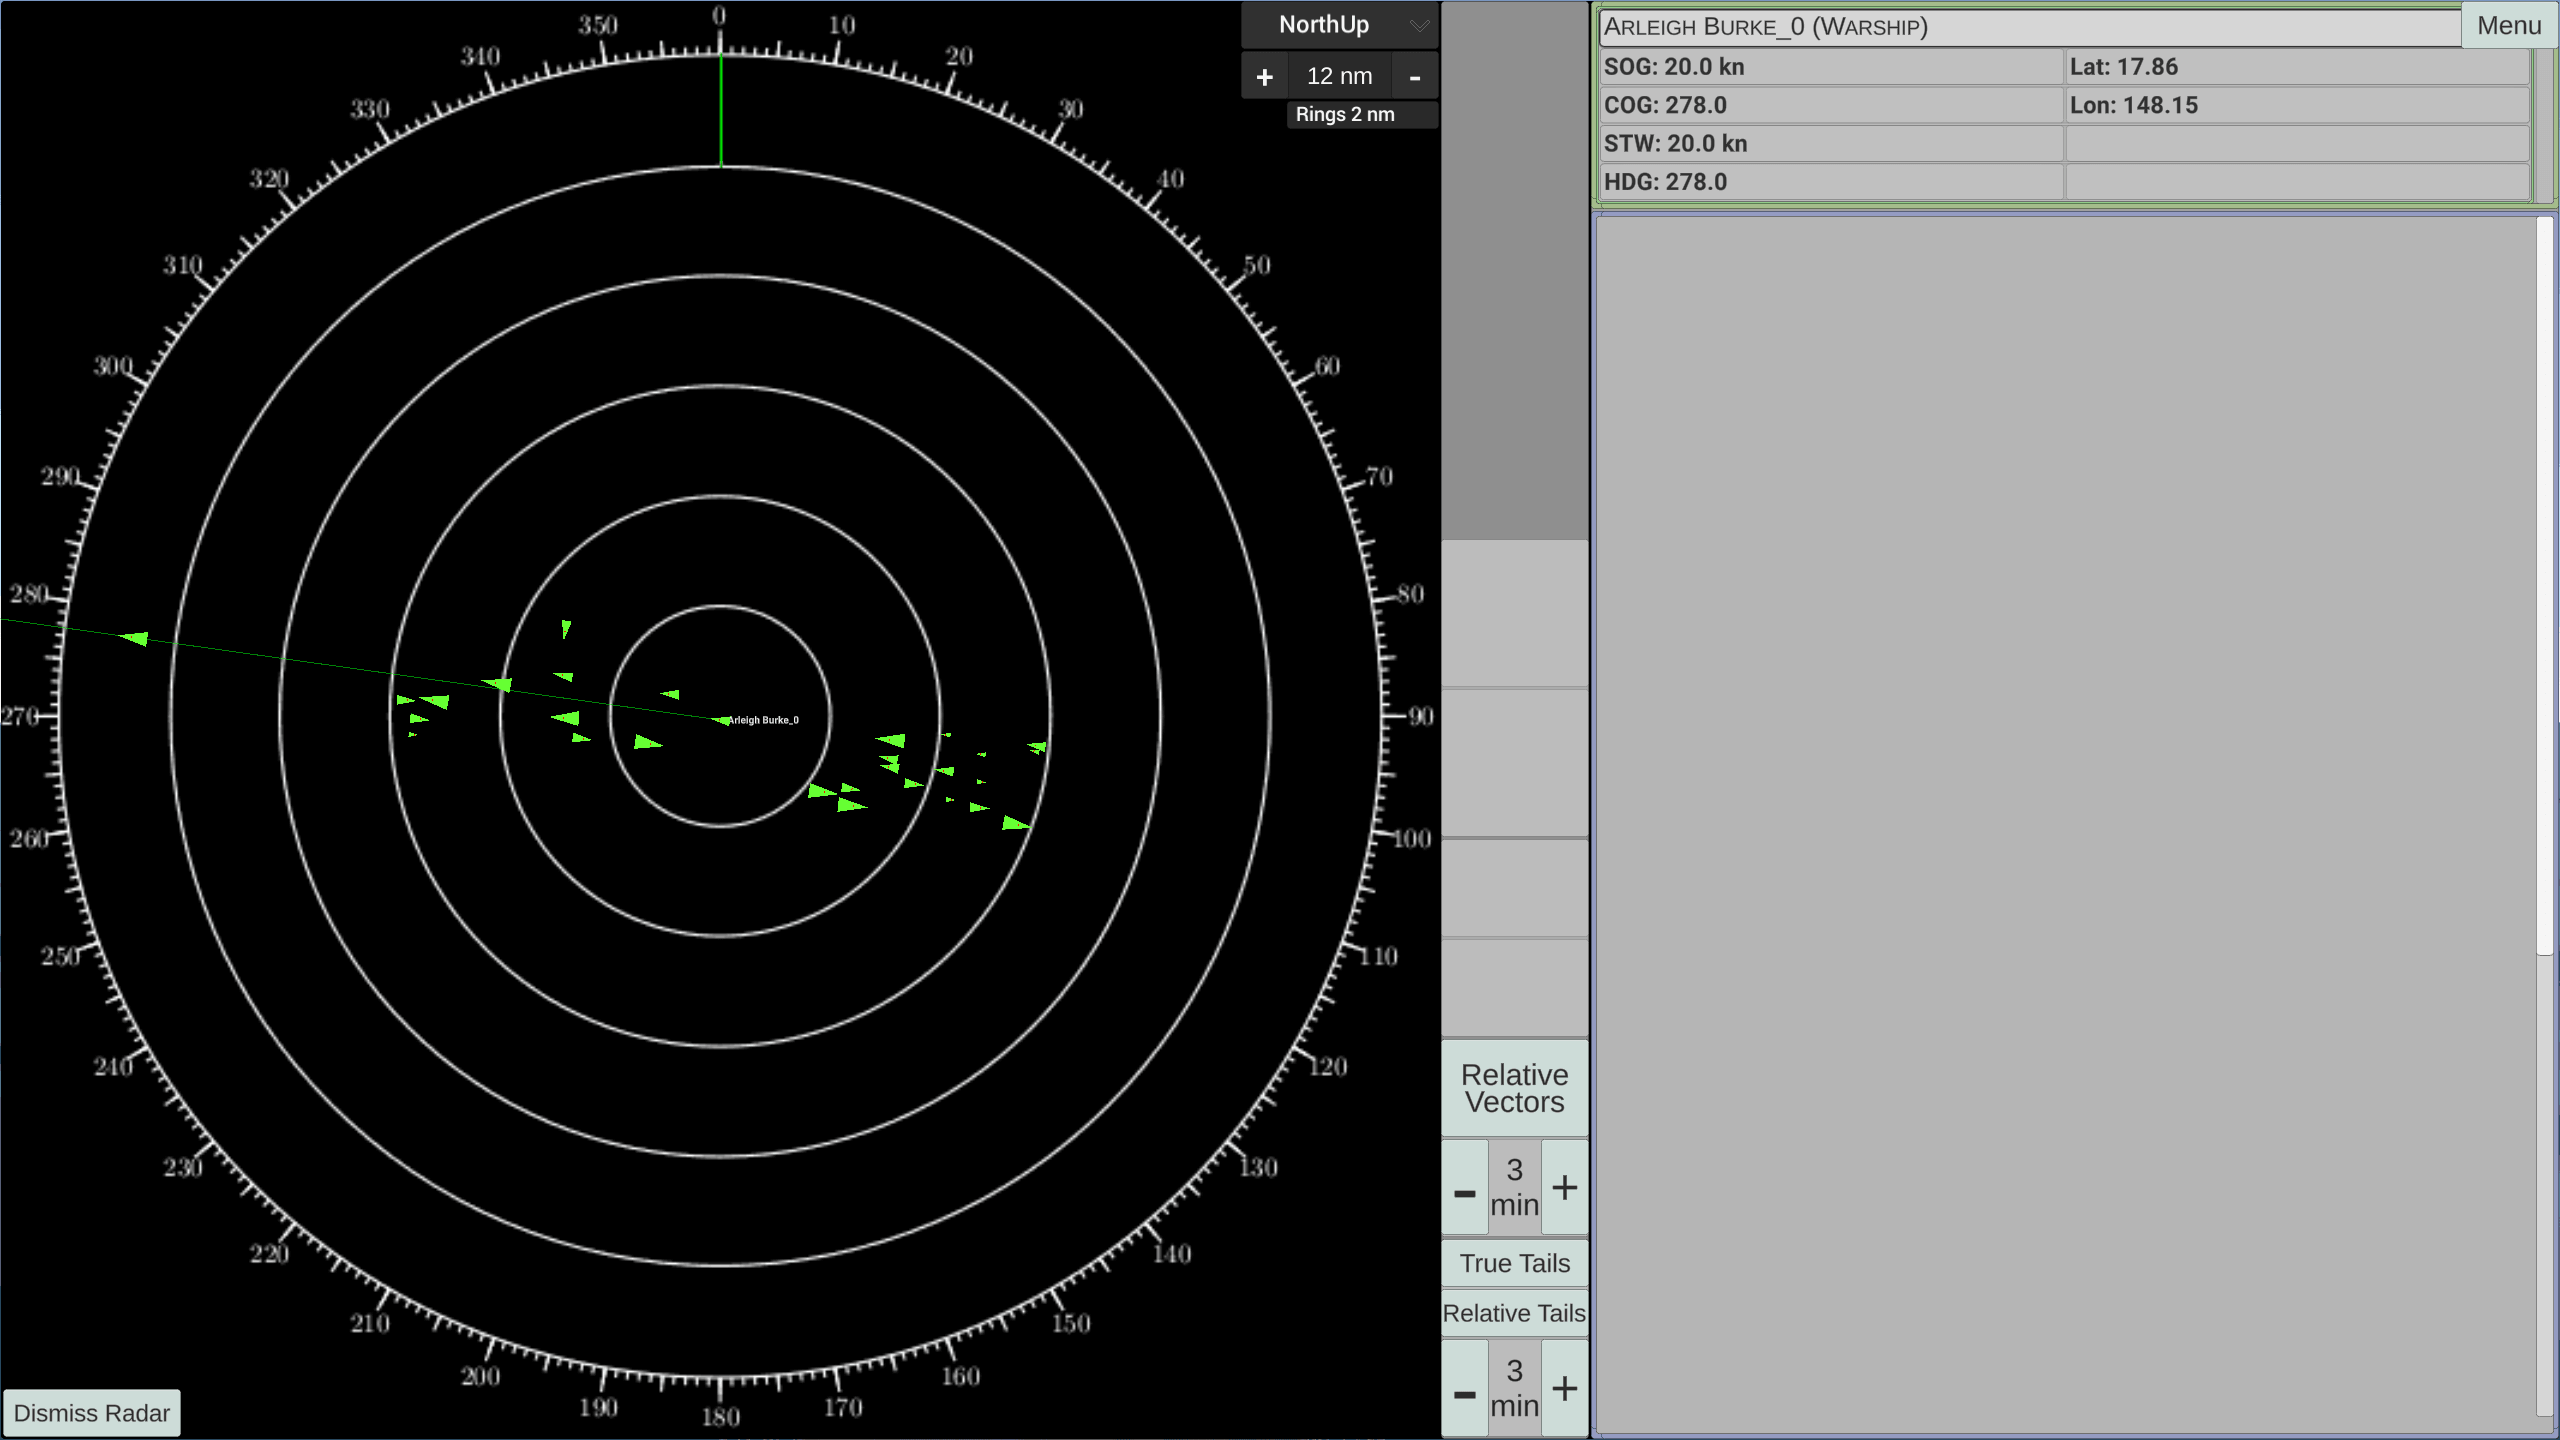
Task: Open the Menu button
Action: pos(2509,25)
